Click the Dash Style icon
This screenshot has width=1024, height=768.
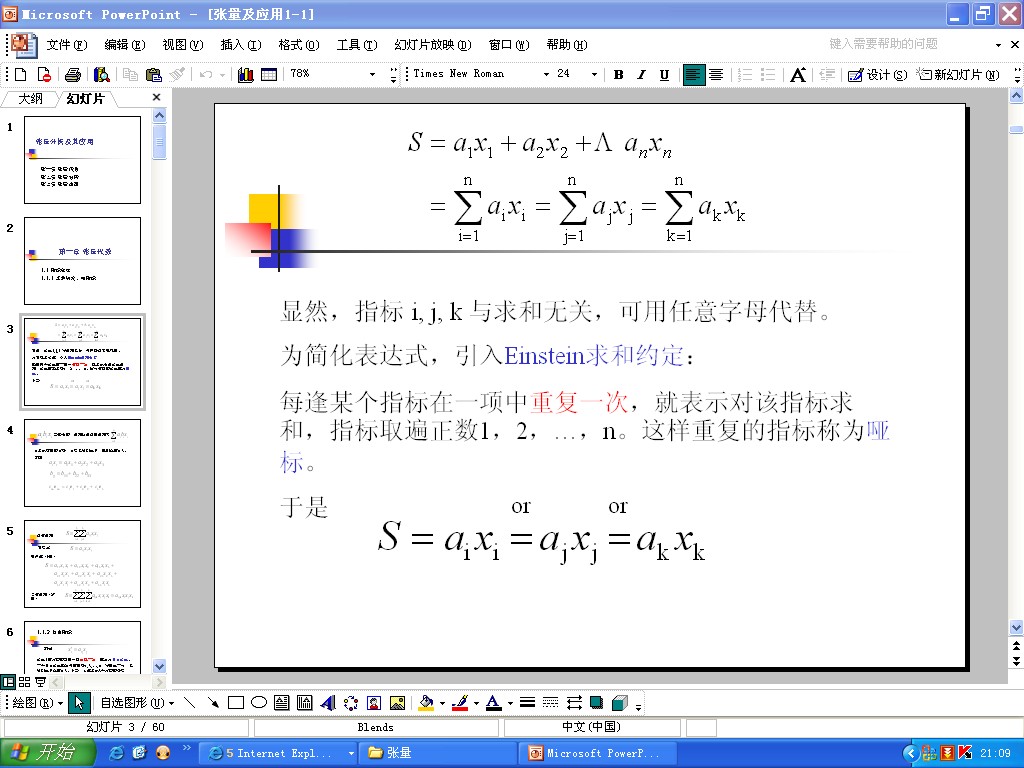click(551, 703)
